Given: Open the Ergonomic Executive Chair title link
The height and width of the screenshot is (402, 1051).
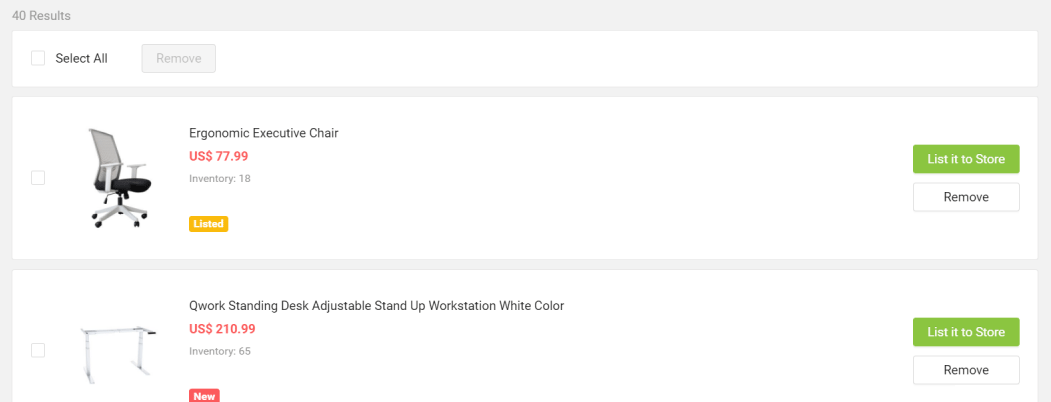Looking at the screenshot, I should pyautogui.click(x=264, y=133).
